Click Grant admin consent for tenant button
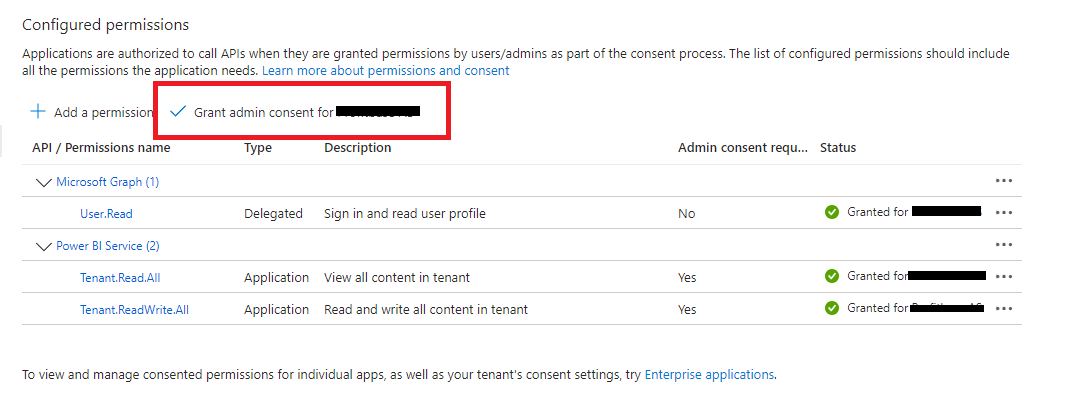1070x398 pixels. point(295,112)
